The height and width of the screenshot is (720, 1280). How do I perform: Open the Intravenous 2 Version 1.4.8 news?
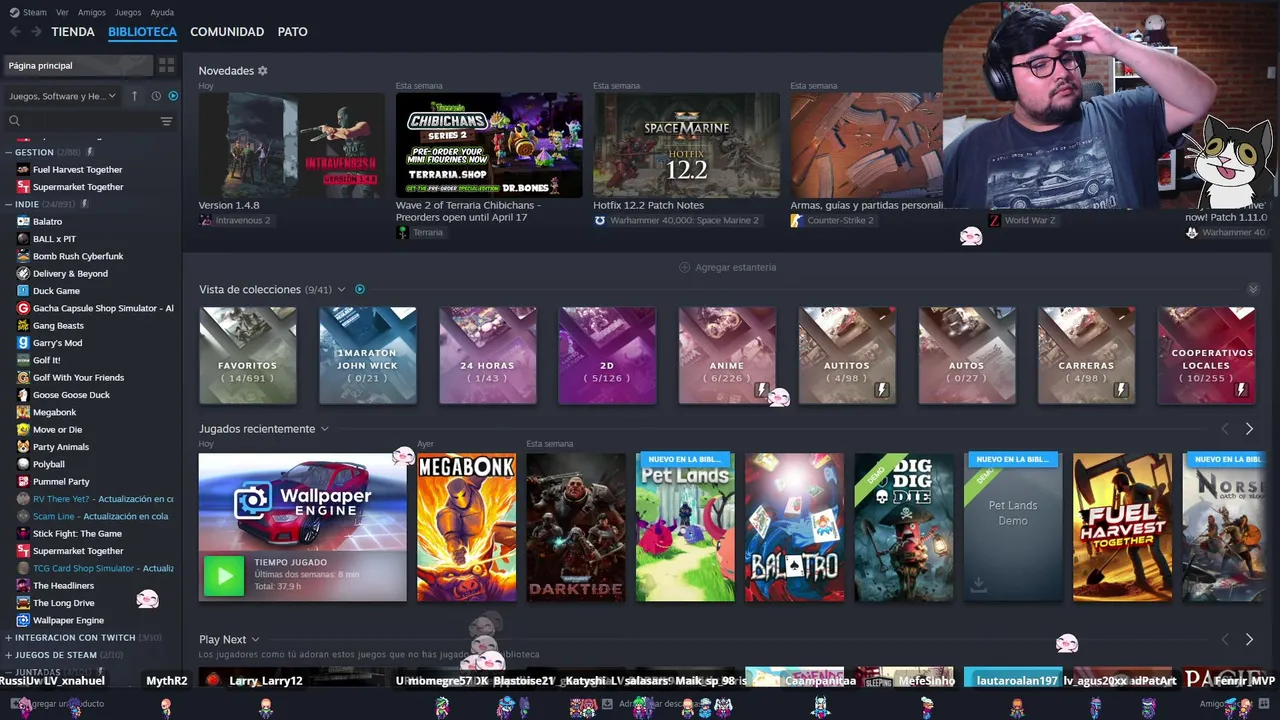coord(292,145)
